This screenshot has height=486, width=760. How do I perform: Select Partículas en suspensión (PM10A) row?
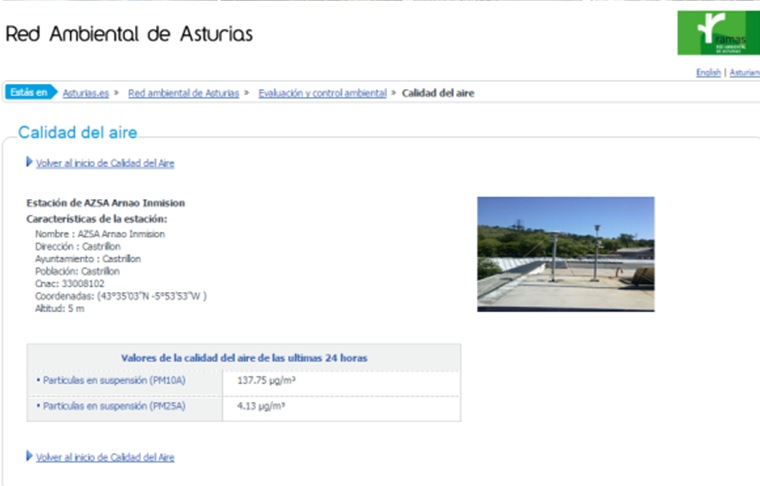click(x=113, y=381)
